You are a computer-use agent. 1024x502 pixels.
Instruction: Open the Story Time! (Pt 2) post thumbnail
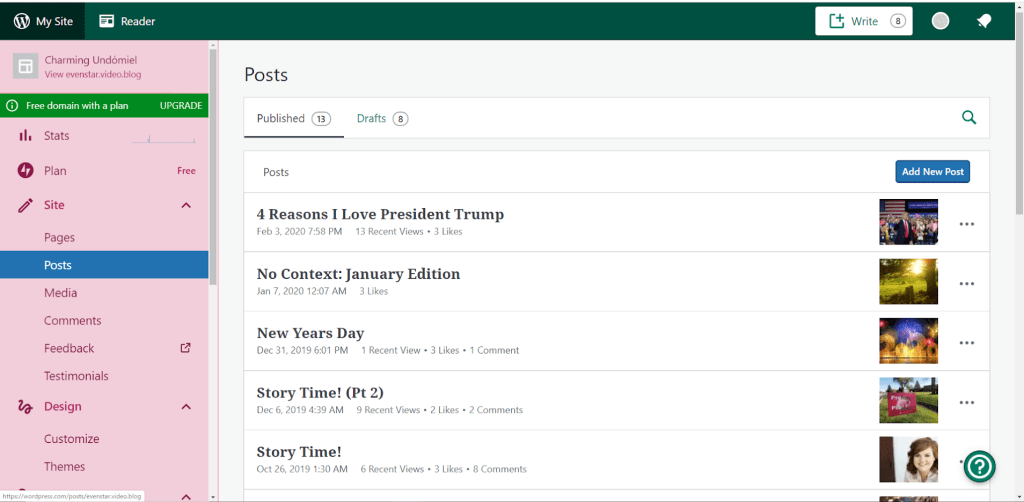(908, 400)
